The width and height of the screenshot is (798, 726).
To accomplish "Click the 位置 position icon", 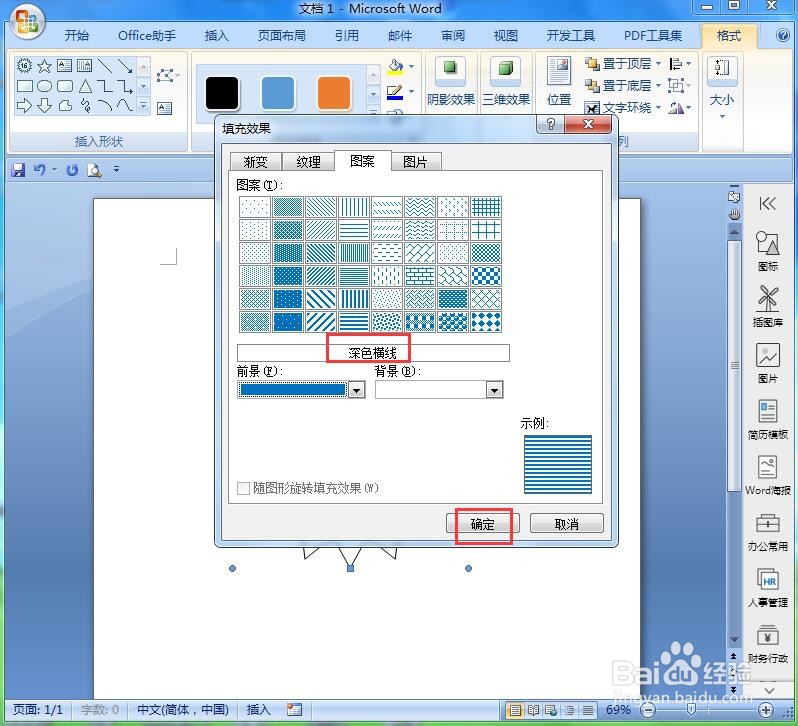I will pyautogui.click(x=559, y=81).
